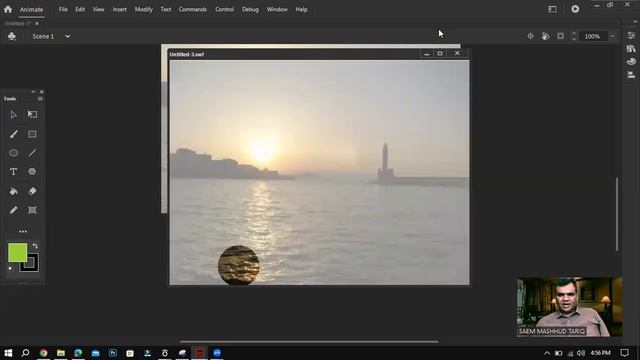Viewport: 640px width, 360px height.
Task: Click the circular water mask in SWF preview
Action: pyautogui.click(x=239, y=265)
